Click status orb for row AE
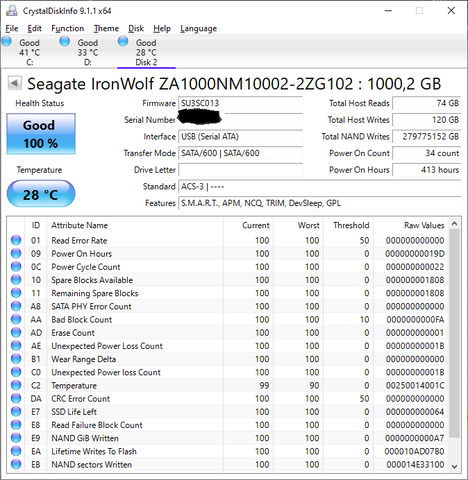The image size is (468, 480). 16,346
